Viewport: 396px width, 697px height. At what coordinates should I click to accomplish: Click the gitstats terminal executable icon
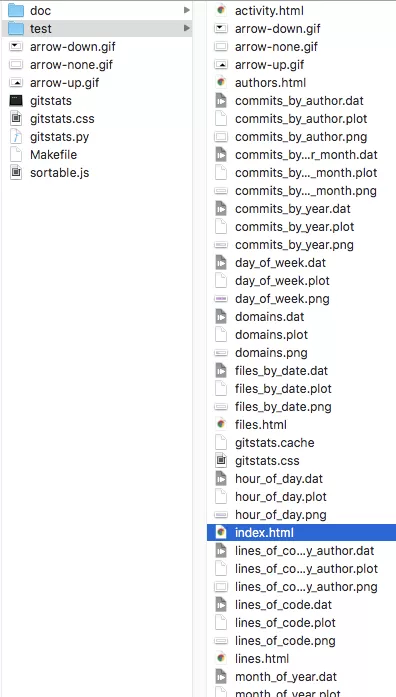[16, 101]
